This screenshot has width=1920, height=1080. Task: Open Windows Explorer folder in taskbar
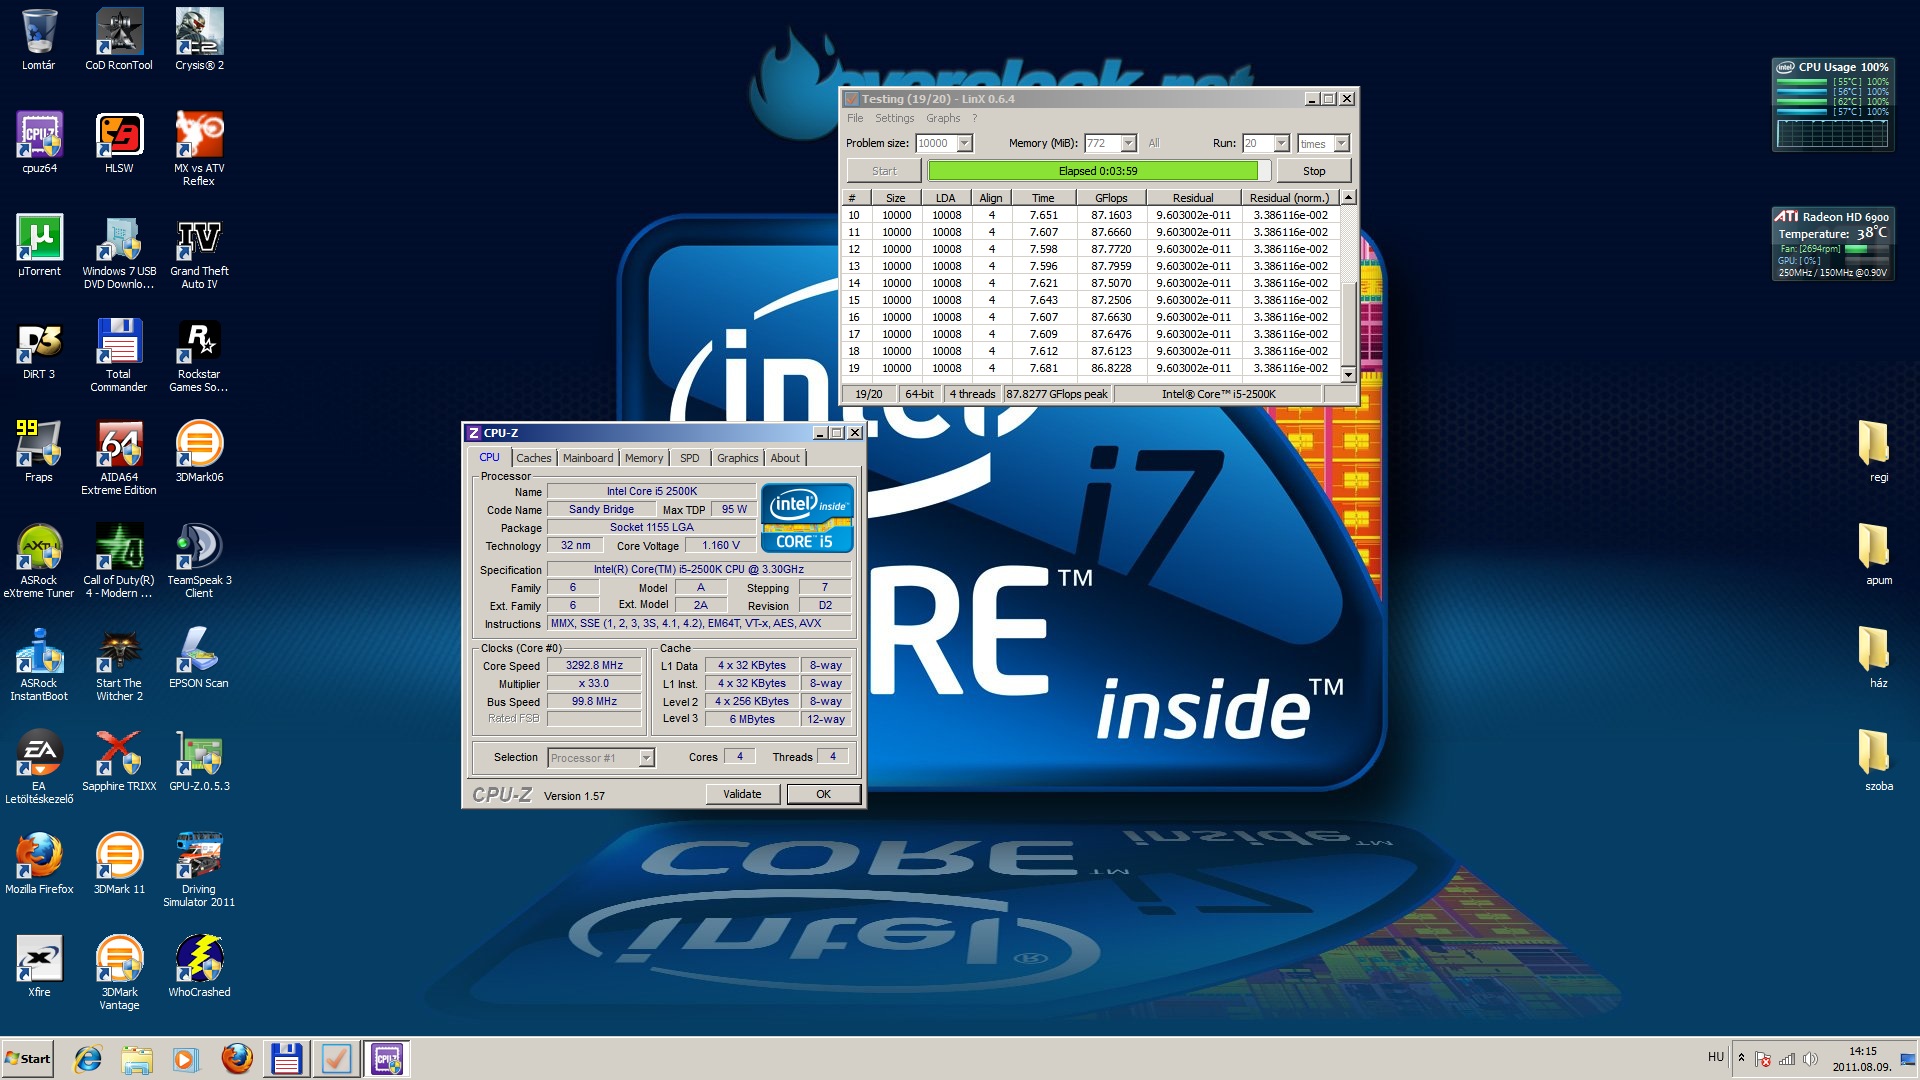pos(137,1059)
